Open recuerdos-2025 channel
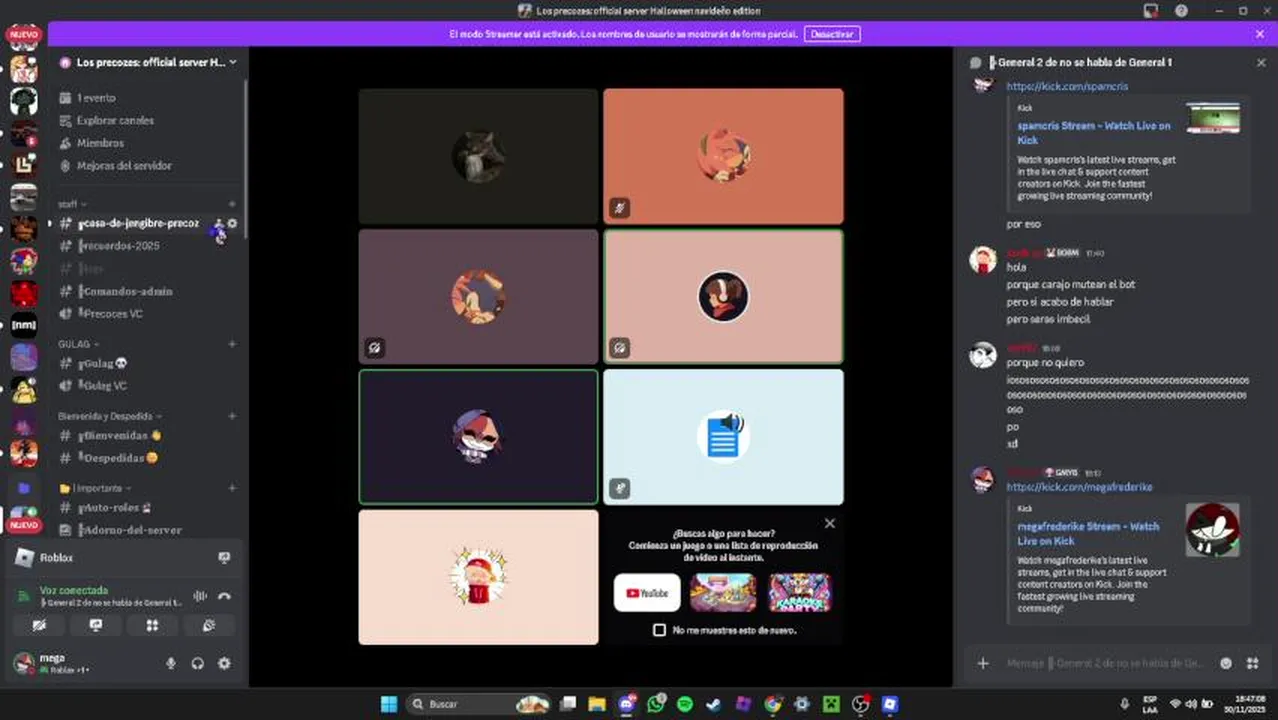The height and width of the screenshot is (720, 1278). click(x=119, y=246)
